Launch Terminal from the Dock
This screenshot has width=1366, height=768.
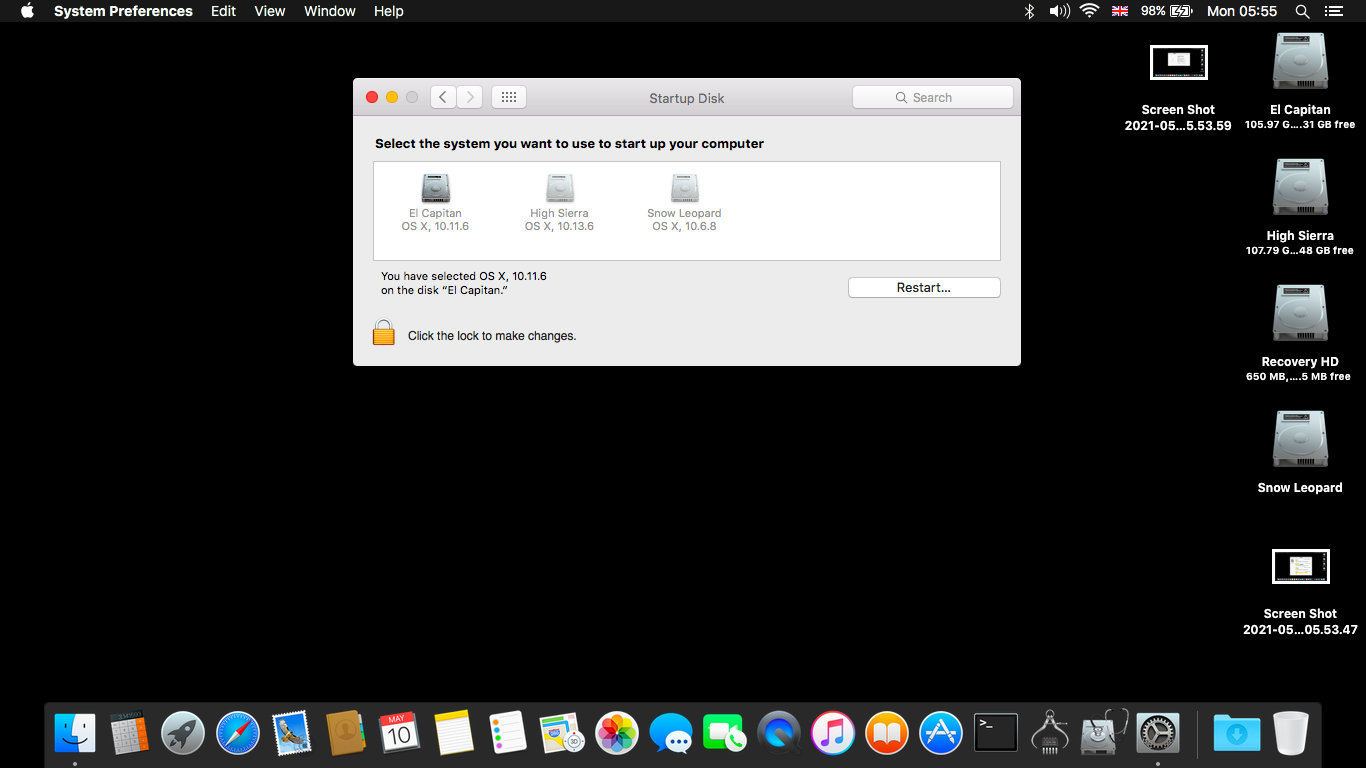point(995,733)
